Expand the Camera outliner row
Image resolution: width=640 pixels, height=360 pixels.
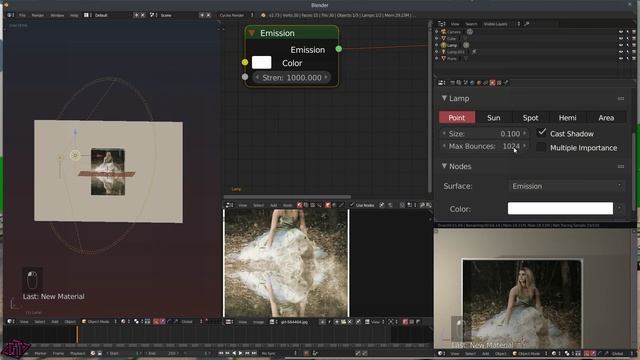437,32
